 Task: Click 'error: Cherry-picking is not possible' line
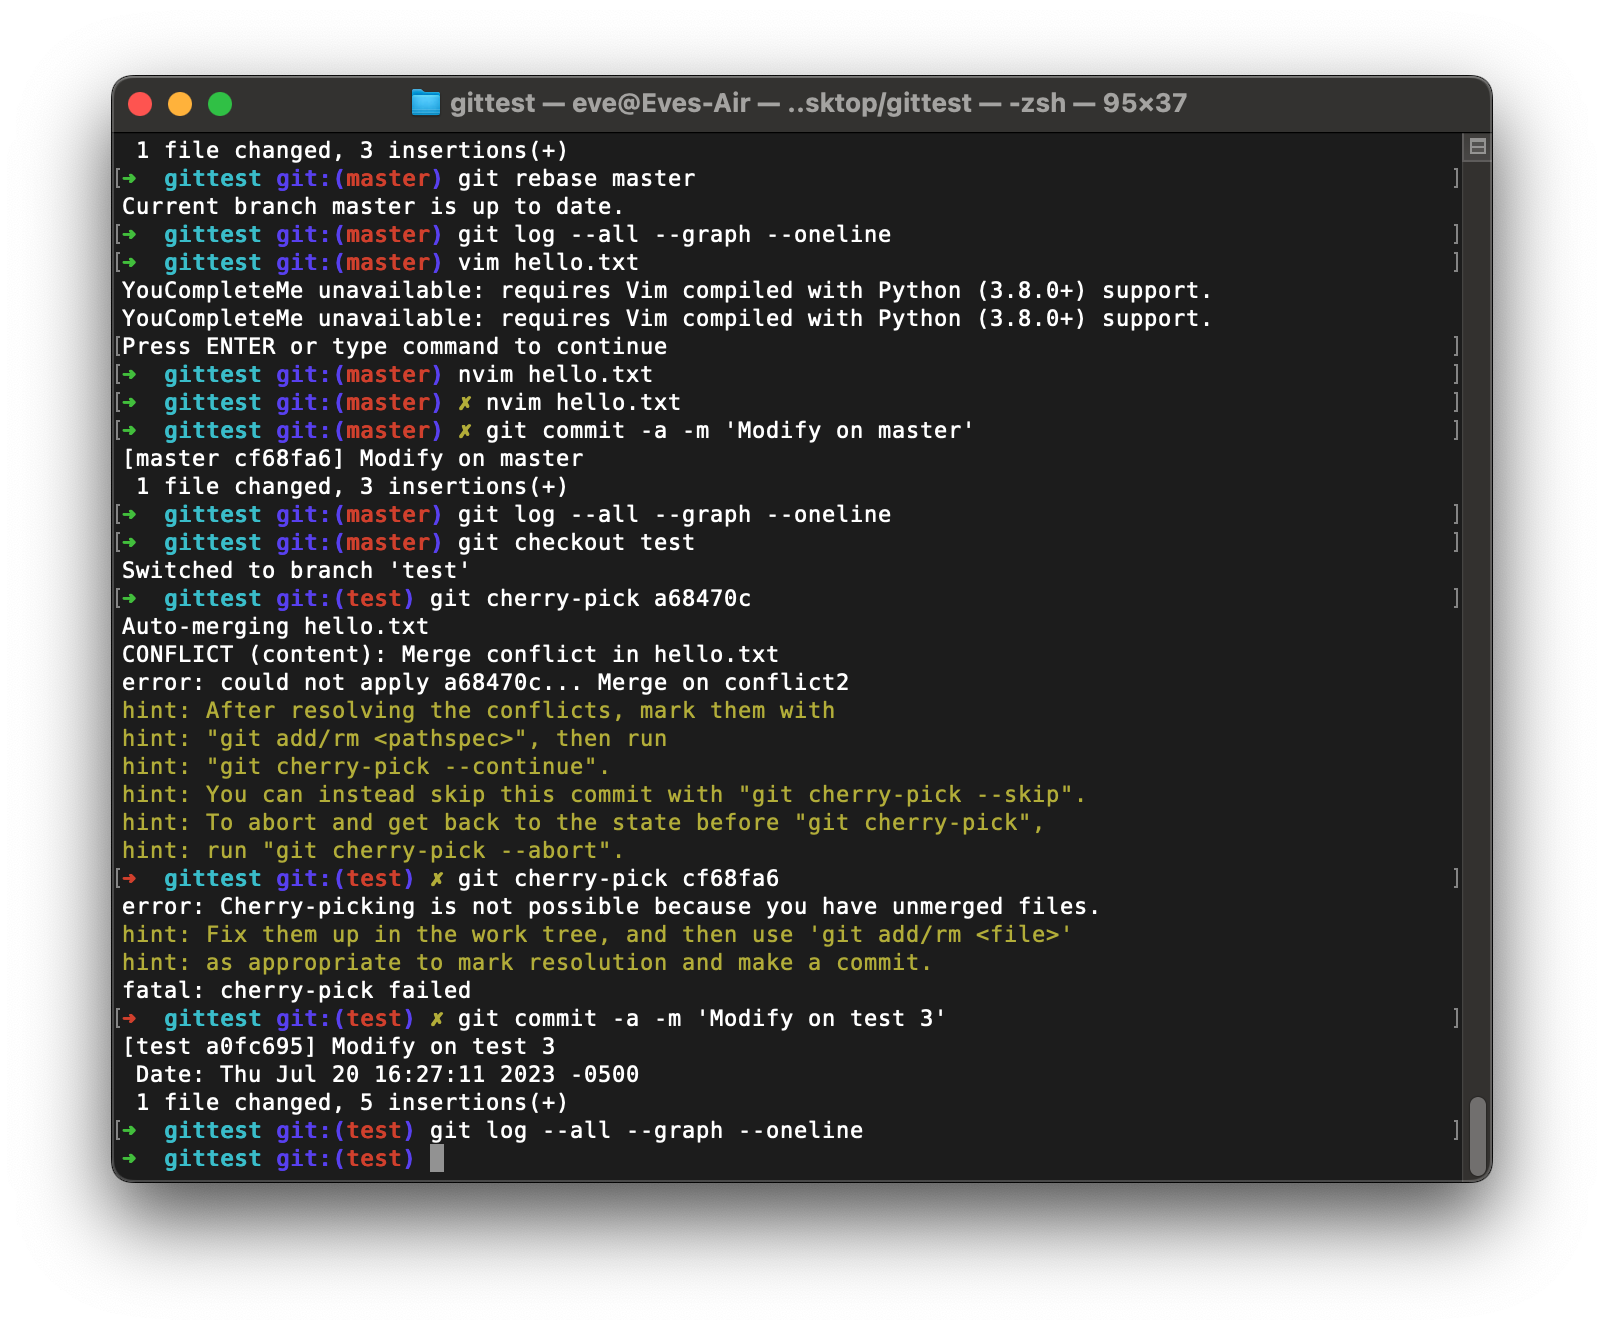(x=611, y=907)
